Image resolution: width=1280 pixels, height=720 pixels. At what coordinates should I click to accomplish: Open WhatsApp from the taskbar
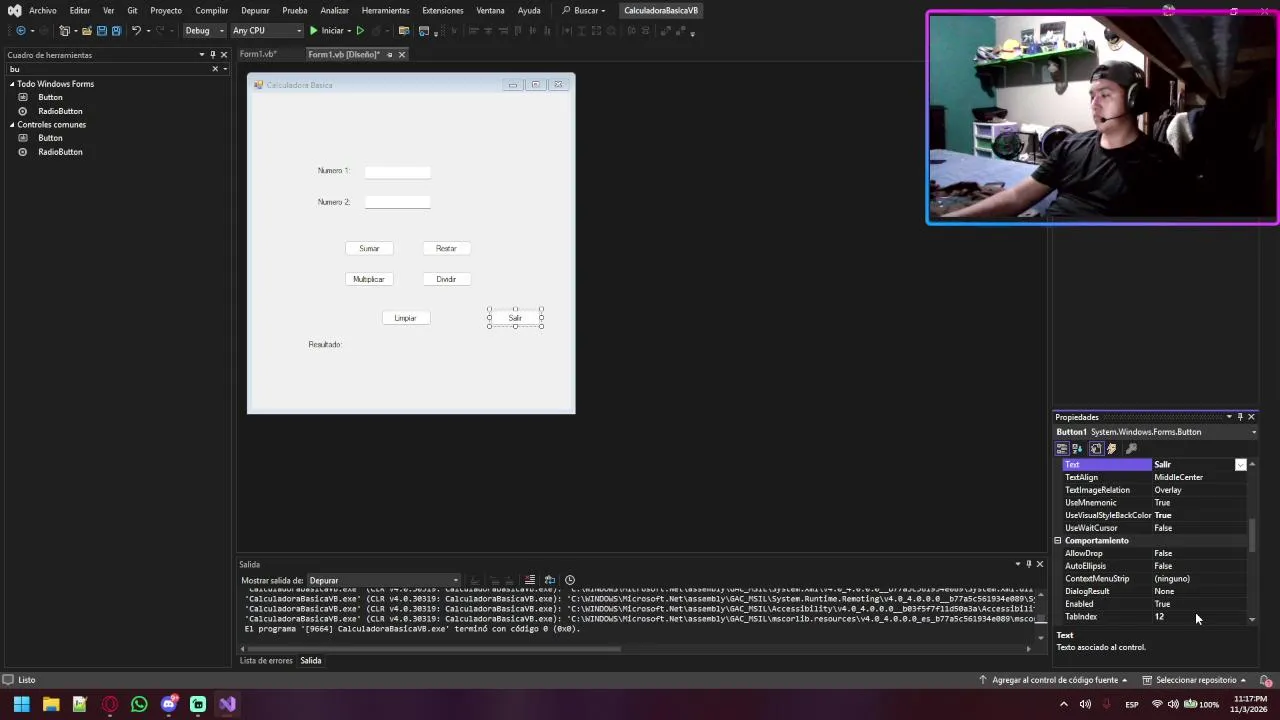pyautogui.click(x=139, y=704)
